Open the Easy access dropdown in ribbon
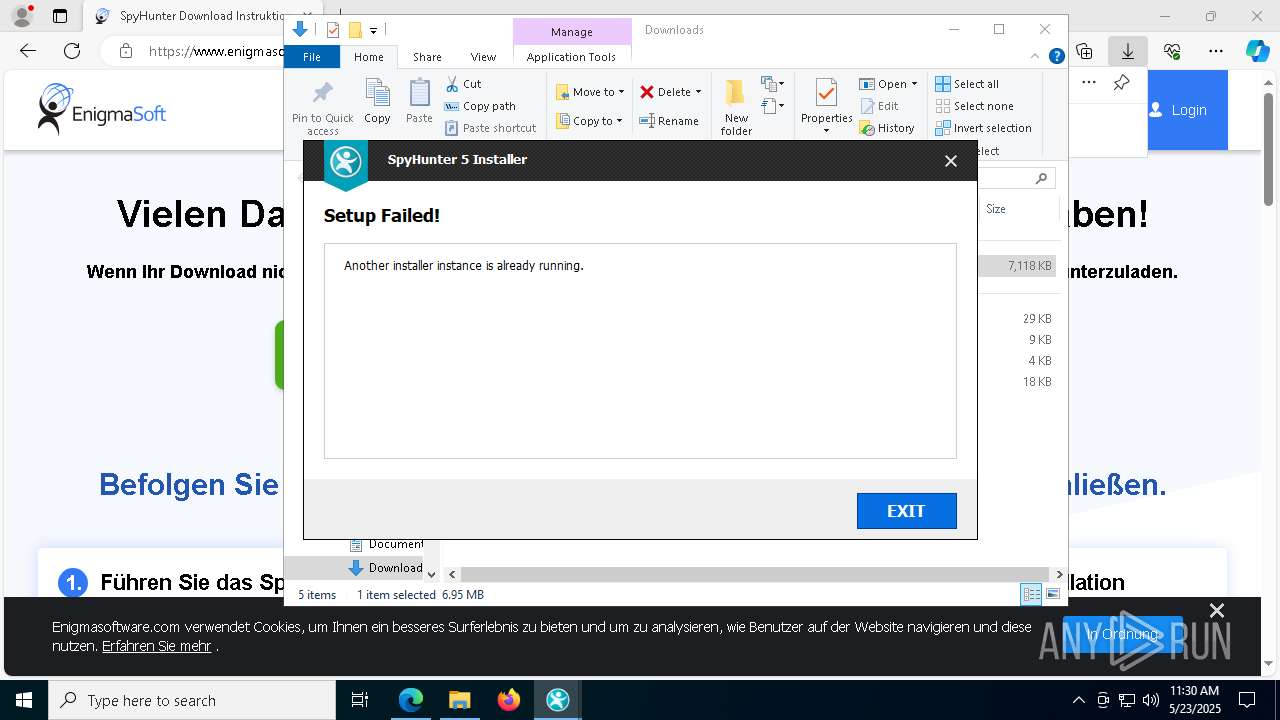 tap(772, 105)
